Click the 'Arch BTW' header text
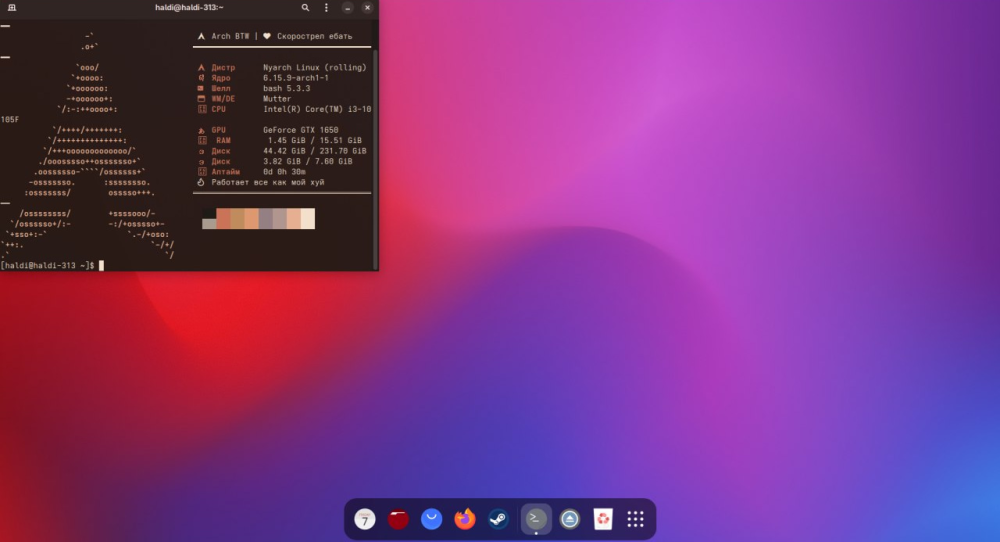The height and width of the screenshot is (542, 1000). click(x=230, y=36)
